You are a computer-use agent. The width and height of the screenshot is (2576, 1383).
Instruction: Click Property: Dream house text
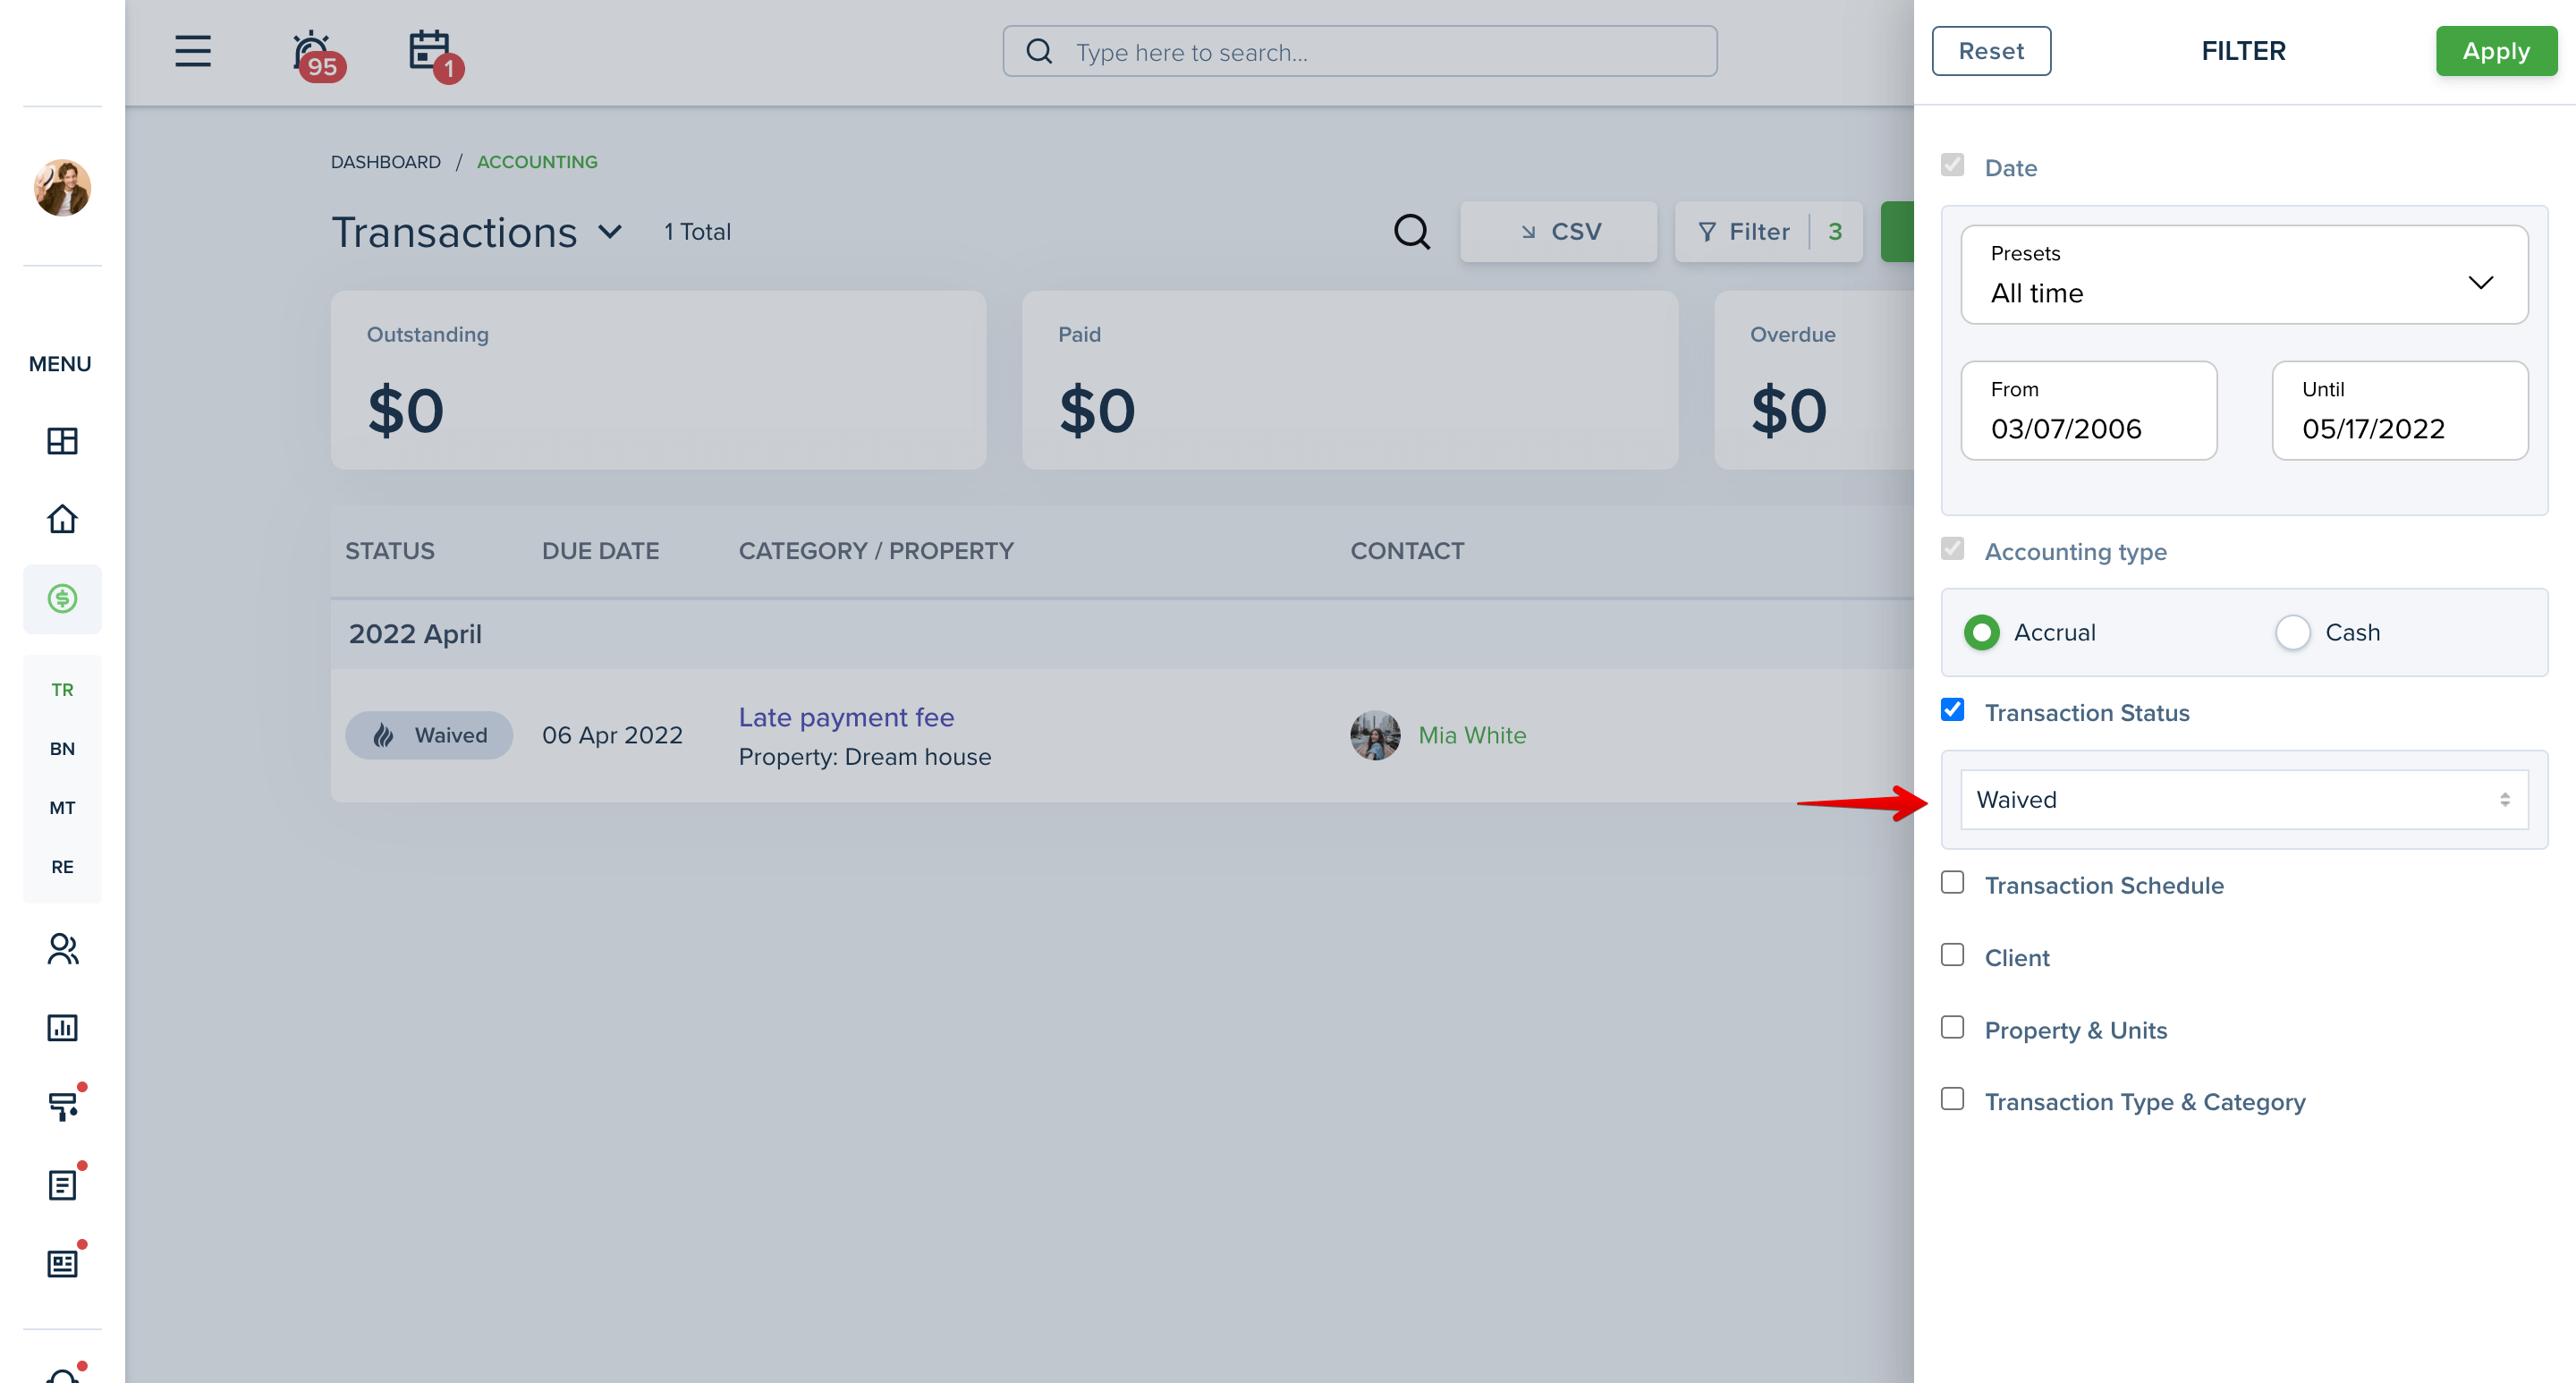865,756
